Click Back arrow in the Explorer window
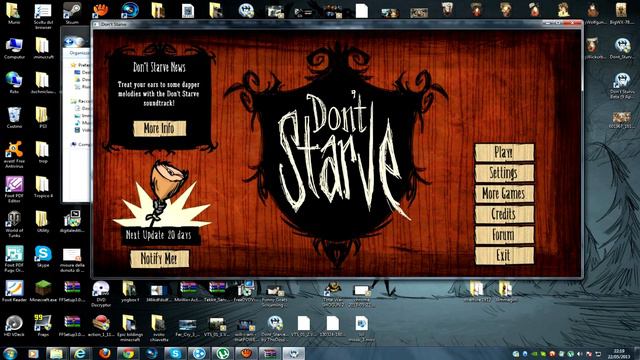The width and height of the screenshot is (640, 360). 69,41
